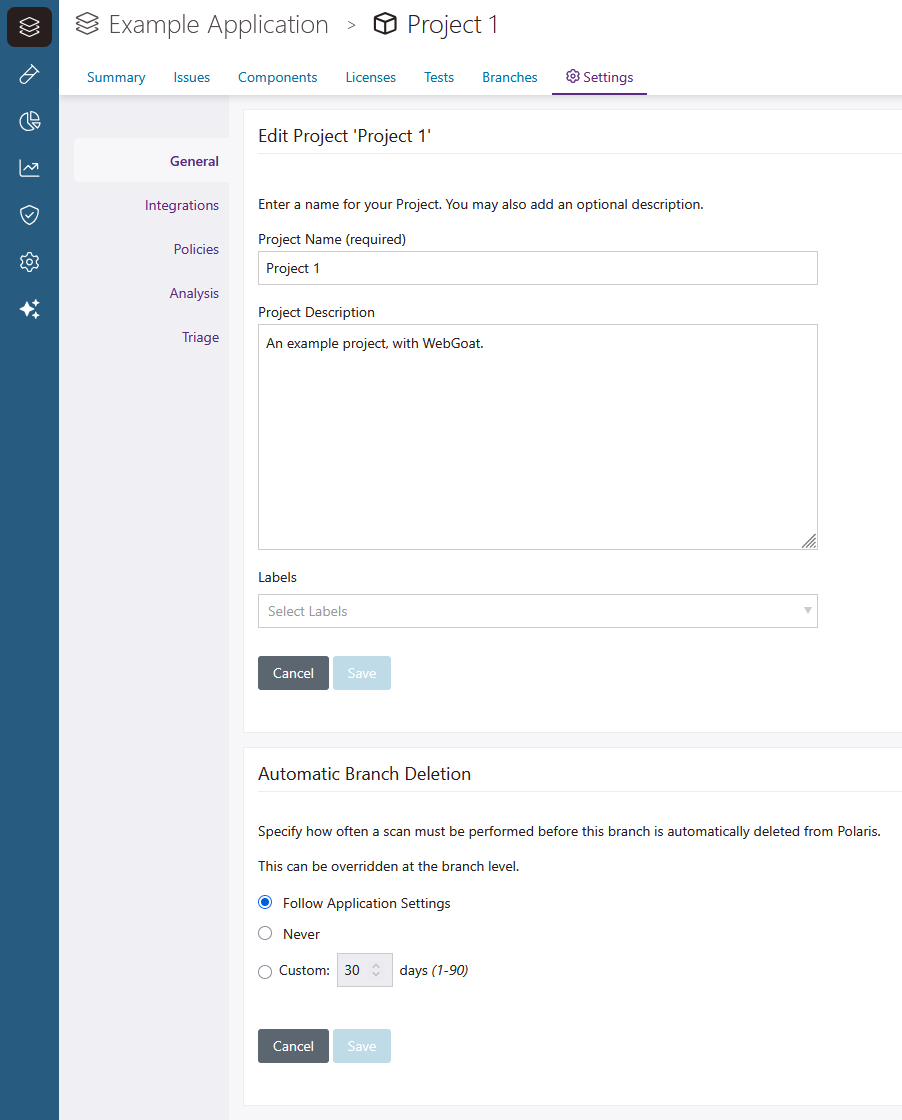Viewport: 902px width, 1120px height.
Task: Open the test tube icon in sidebar
Action: (x=29, y=75)
